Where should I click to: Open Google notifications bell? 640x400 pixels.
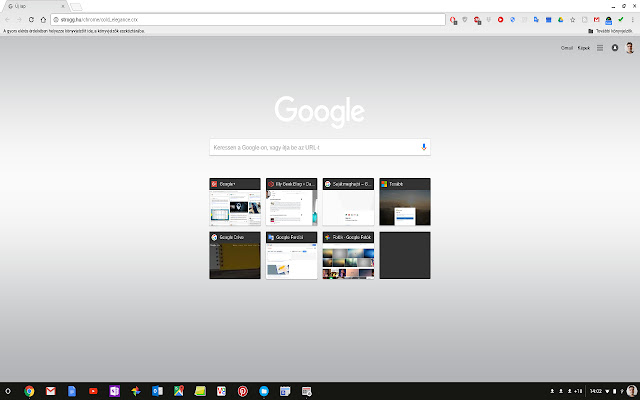click(615, 48)
